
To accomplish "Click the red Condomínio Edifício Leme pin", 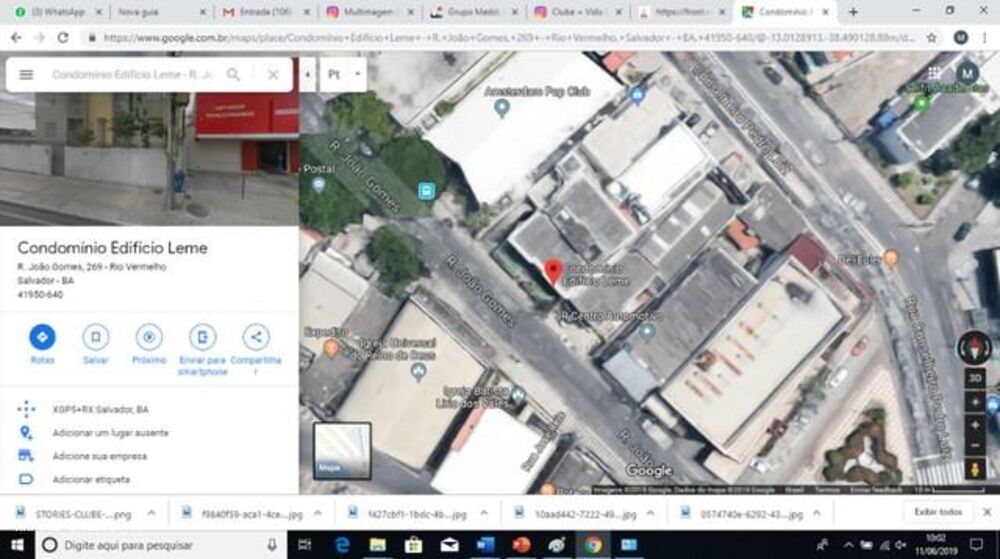I will point(553,272).
